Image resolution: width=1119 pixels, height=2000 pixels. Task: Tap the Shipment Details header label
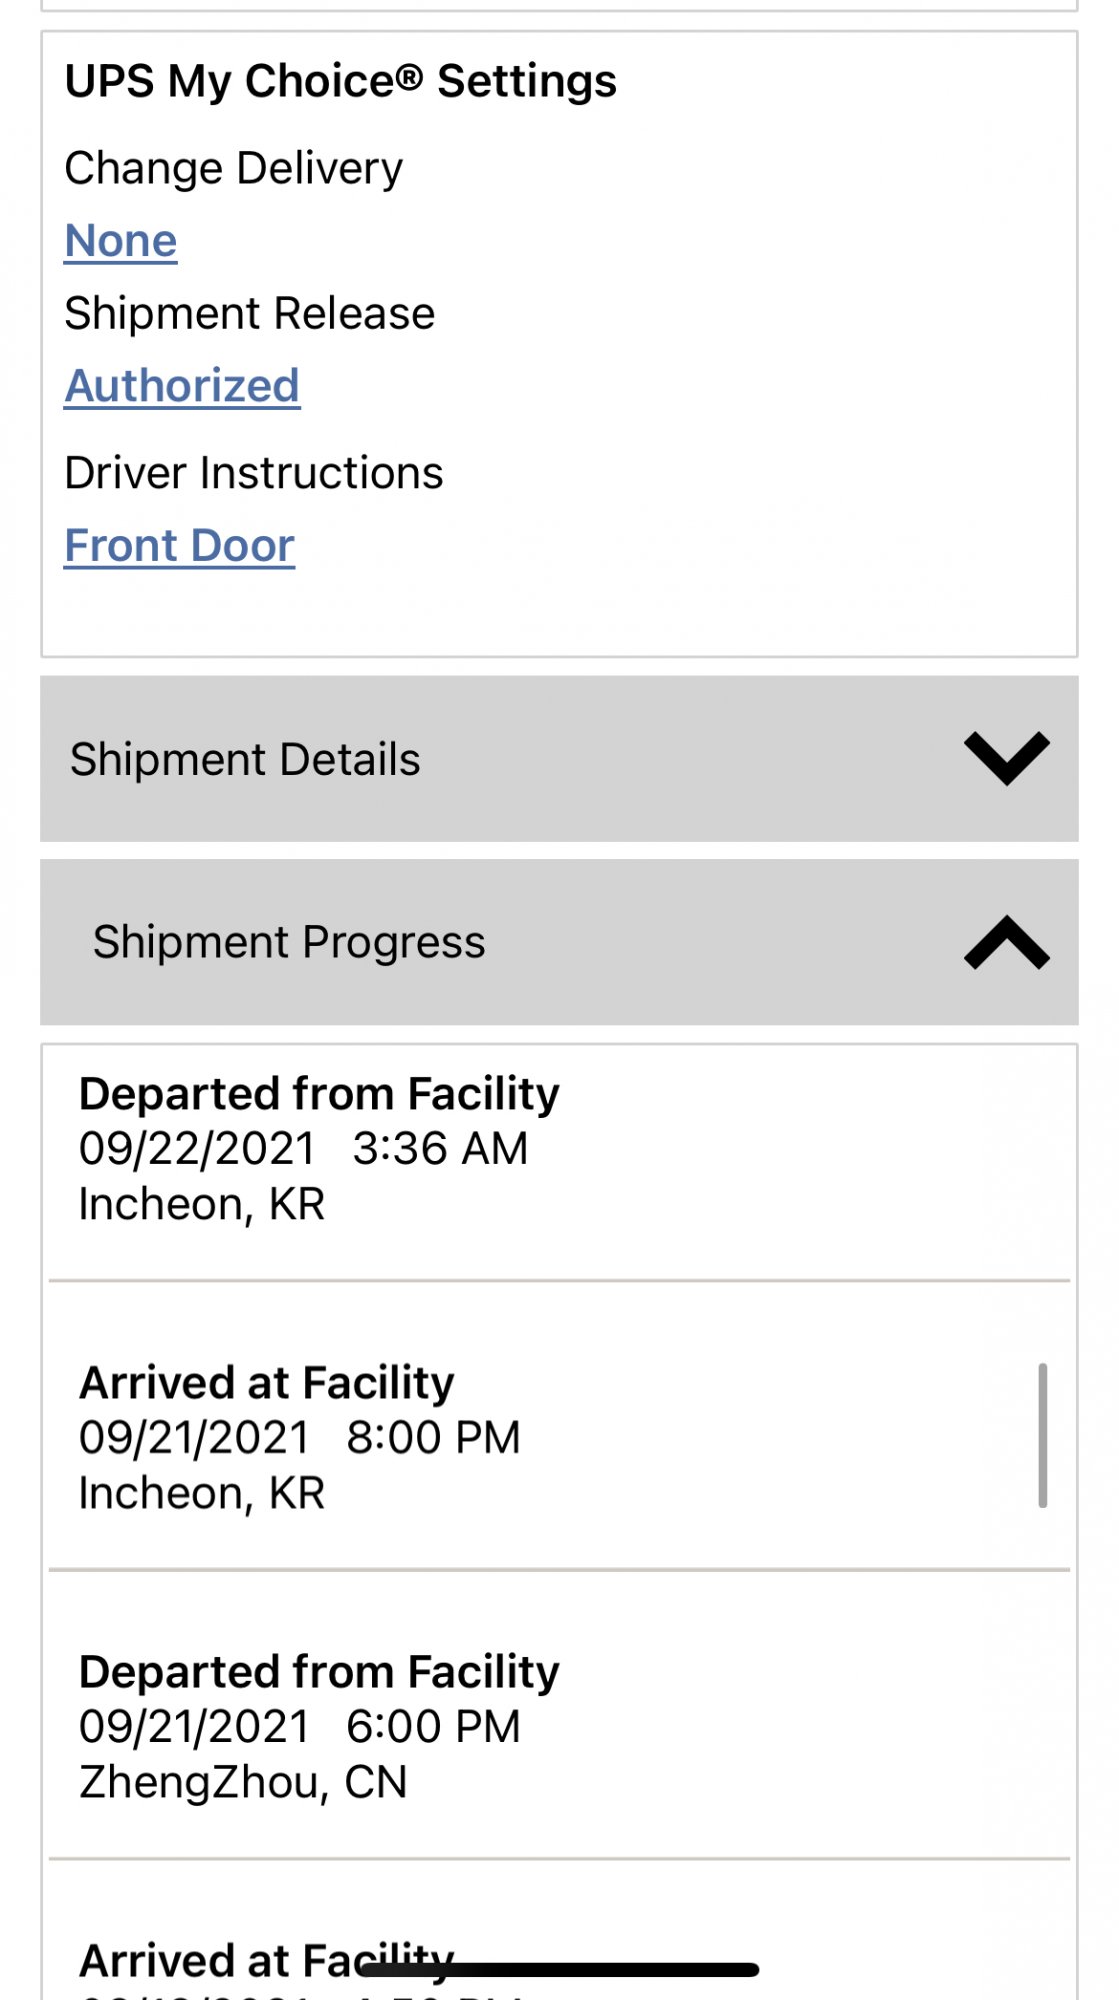tap(245, 759)
